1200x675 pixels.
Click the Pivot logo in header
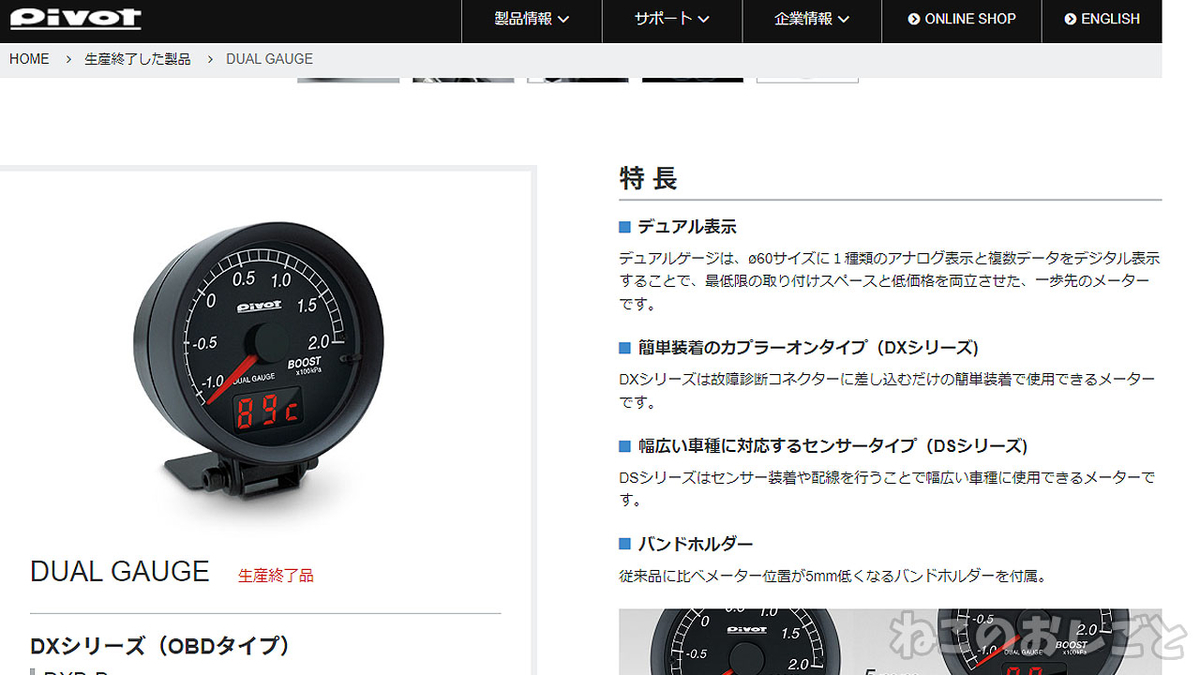[x=75, y=18]
